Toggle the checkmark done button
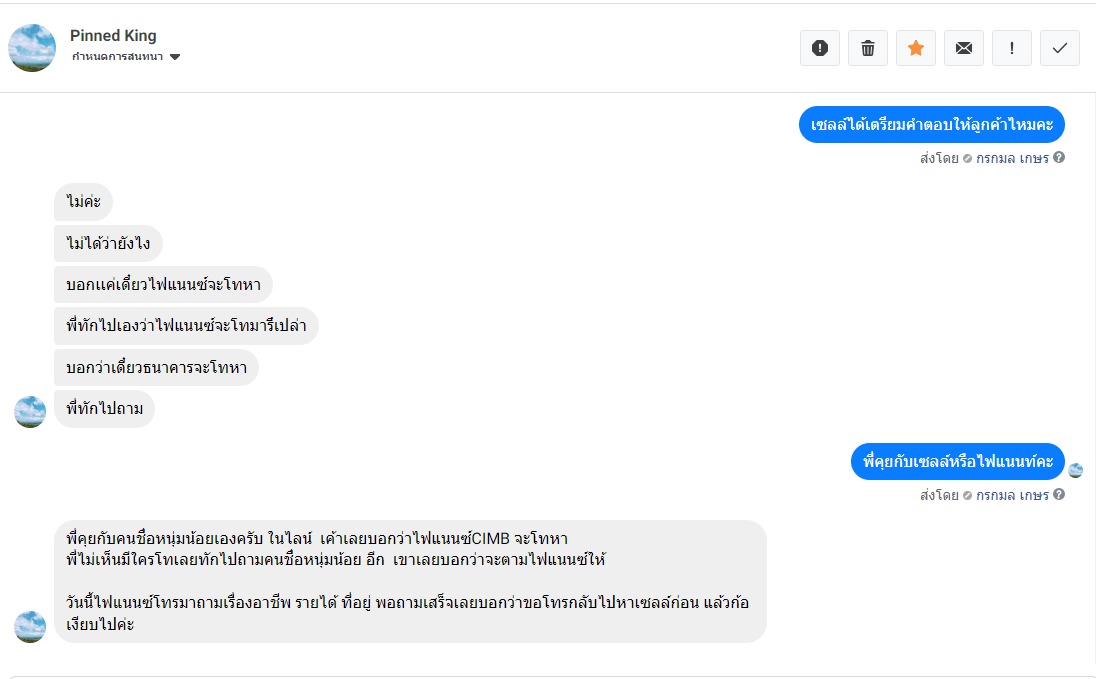Image resolution: width=1096 pixels, height=679 pixels. pos(1060,48)
